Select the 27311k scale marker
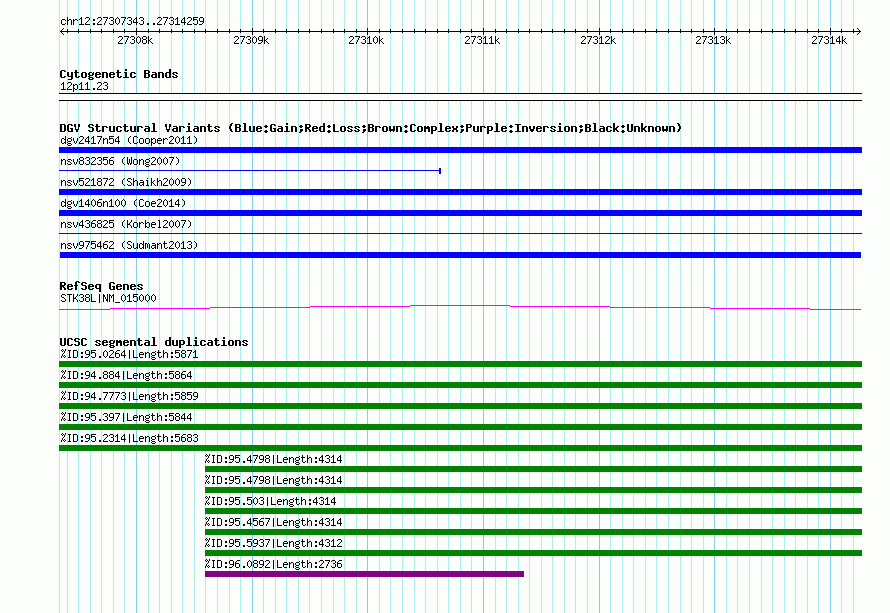The width and height of the screenshot is (890, 613). click(482, 40)
